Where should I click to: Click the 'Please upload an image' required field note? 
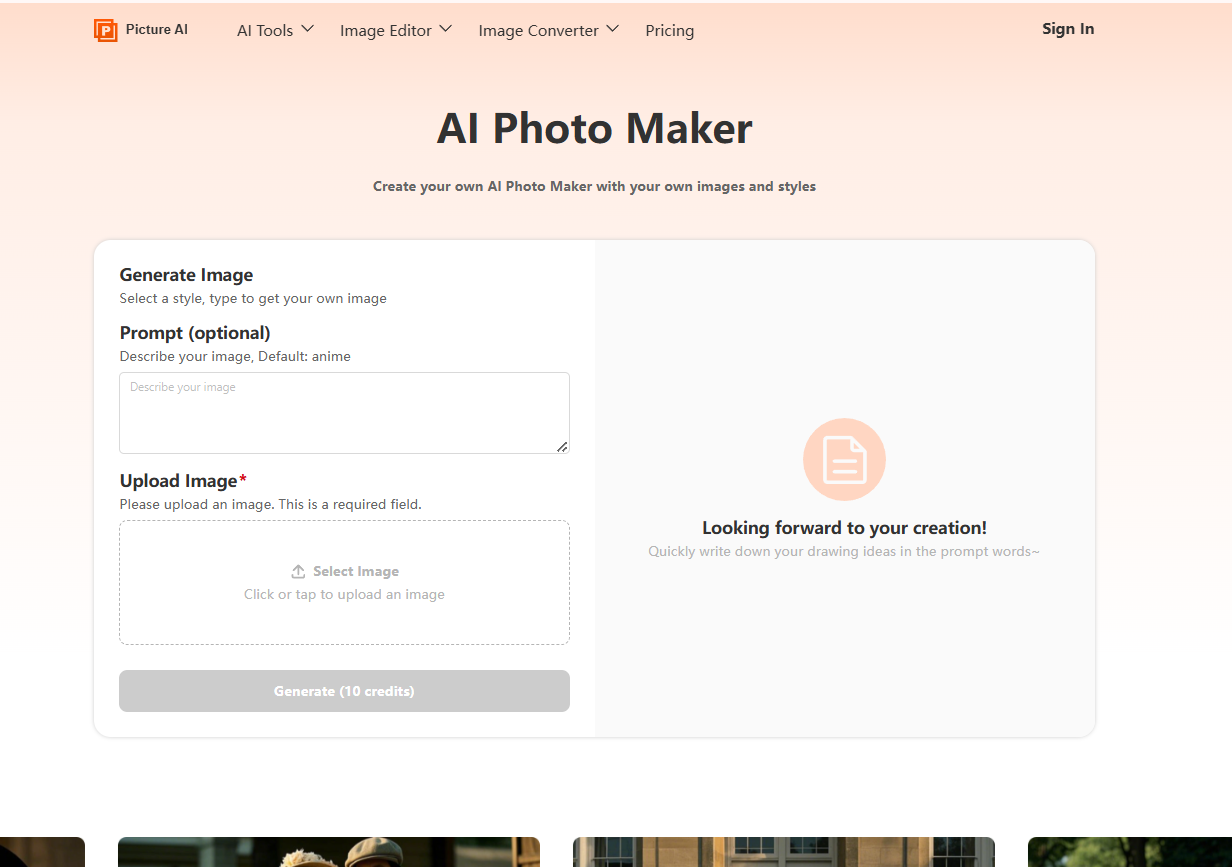tap(270, 504)
